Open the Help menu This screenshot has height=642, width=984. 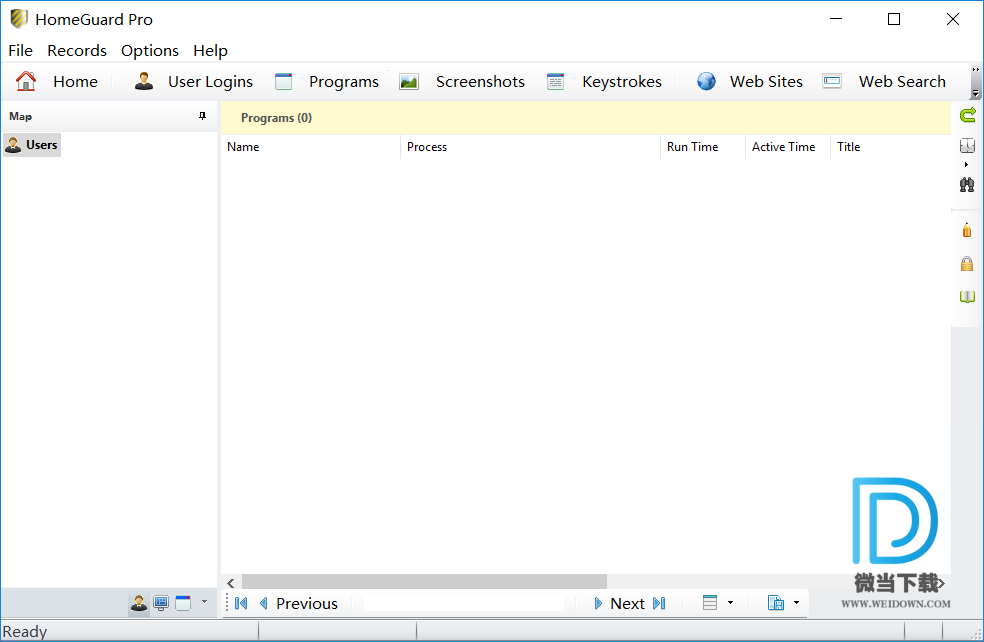(210, 51)
